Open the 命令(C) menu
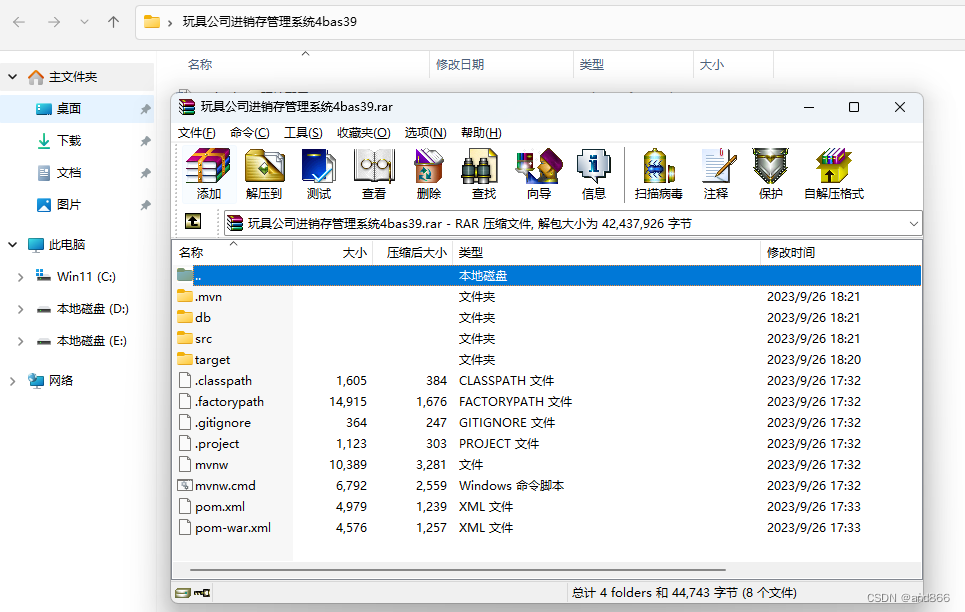This screenshot has height=612, width=965. (x=250, y=133)
